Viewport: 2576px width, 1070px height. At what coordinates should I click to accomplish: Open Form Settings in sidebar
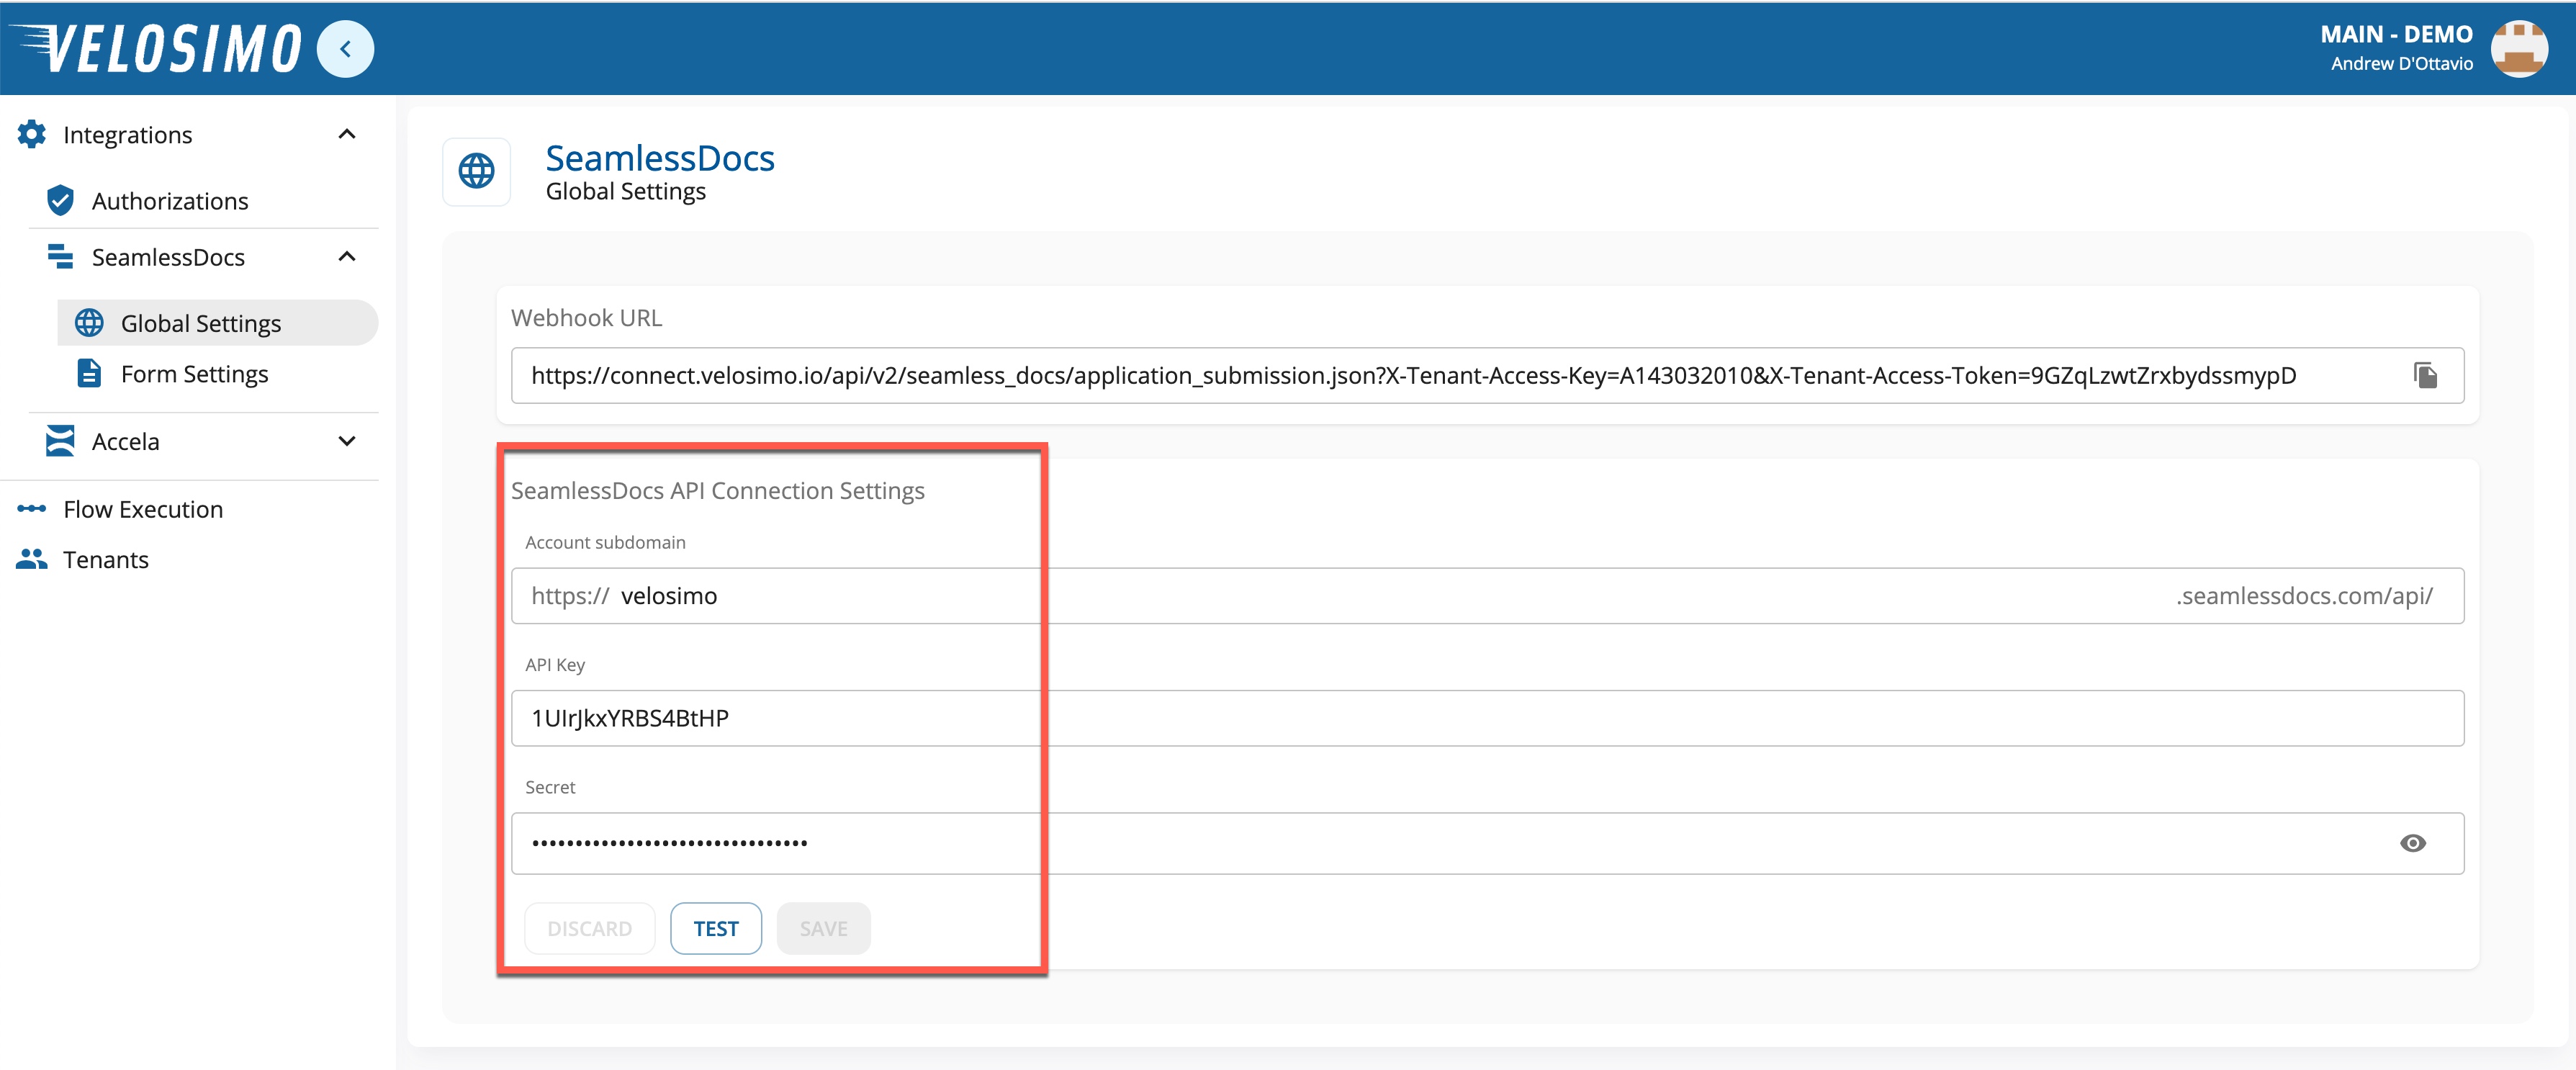click(x=194, y=374)
